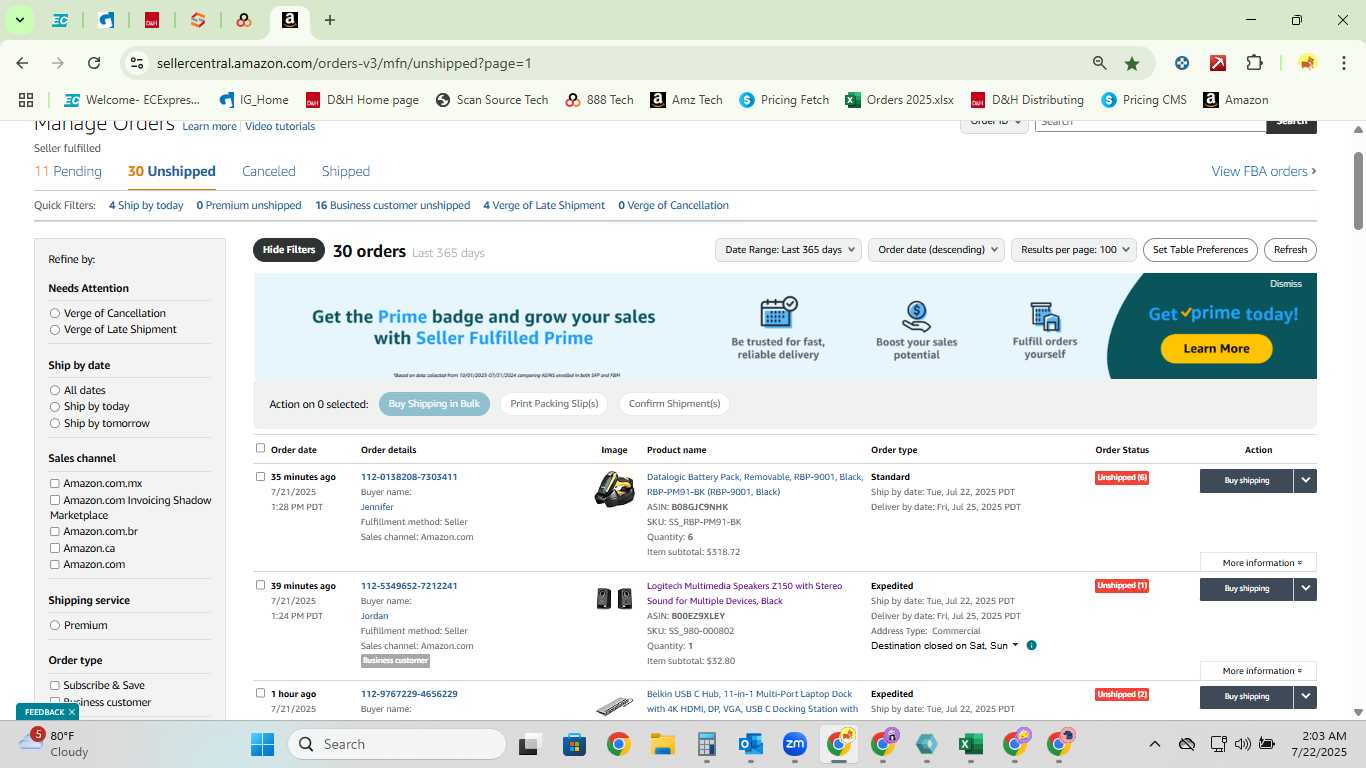Viewport: 1366px width, 768px height.
Task: Click the zoom magnifier icon in address bar
Action: [x=1100, y=63]
